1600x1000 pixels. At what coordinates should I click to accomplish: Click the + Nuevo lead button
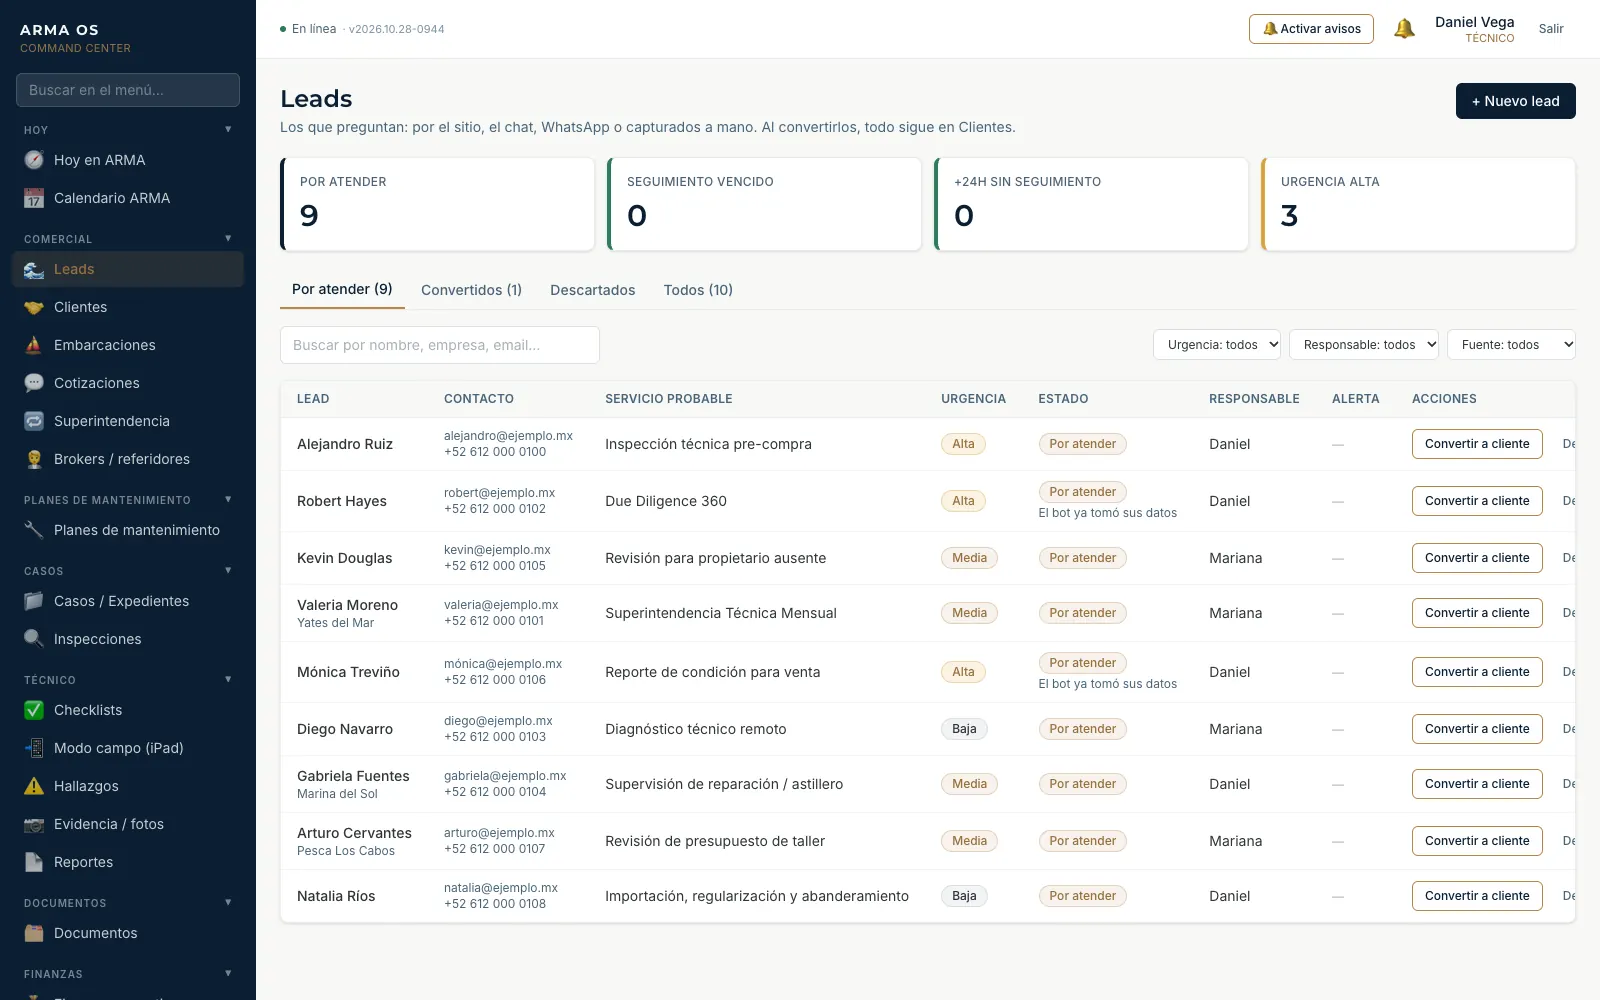coord(1515,101)
